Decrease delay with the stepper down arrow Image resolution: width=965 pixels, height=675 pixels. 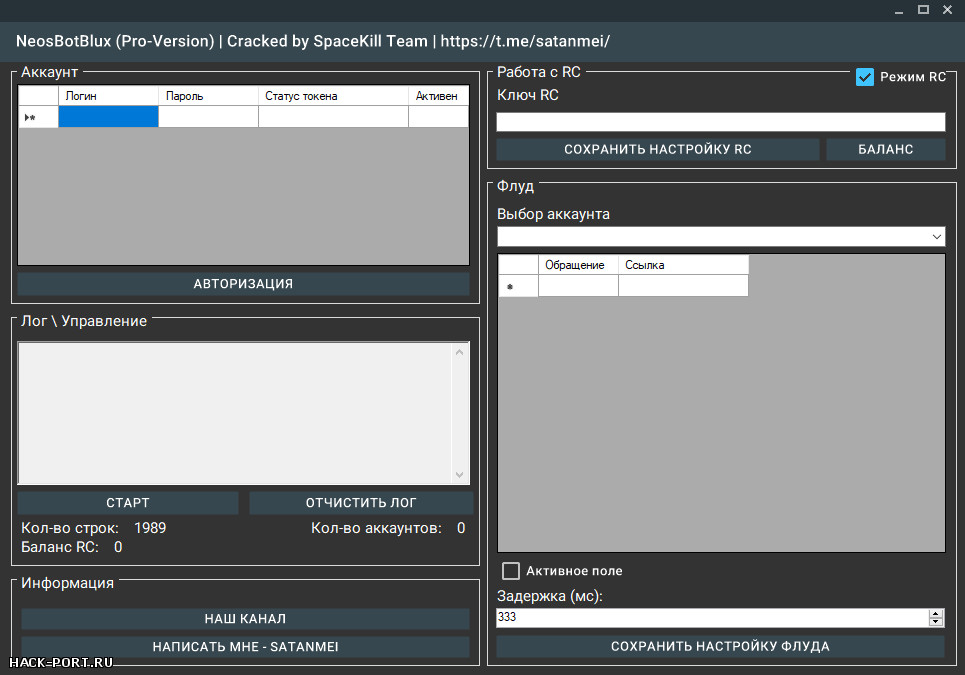pos(936,622)
